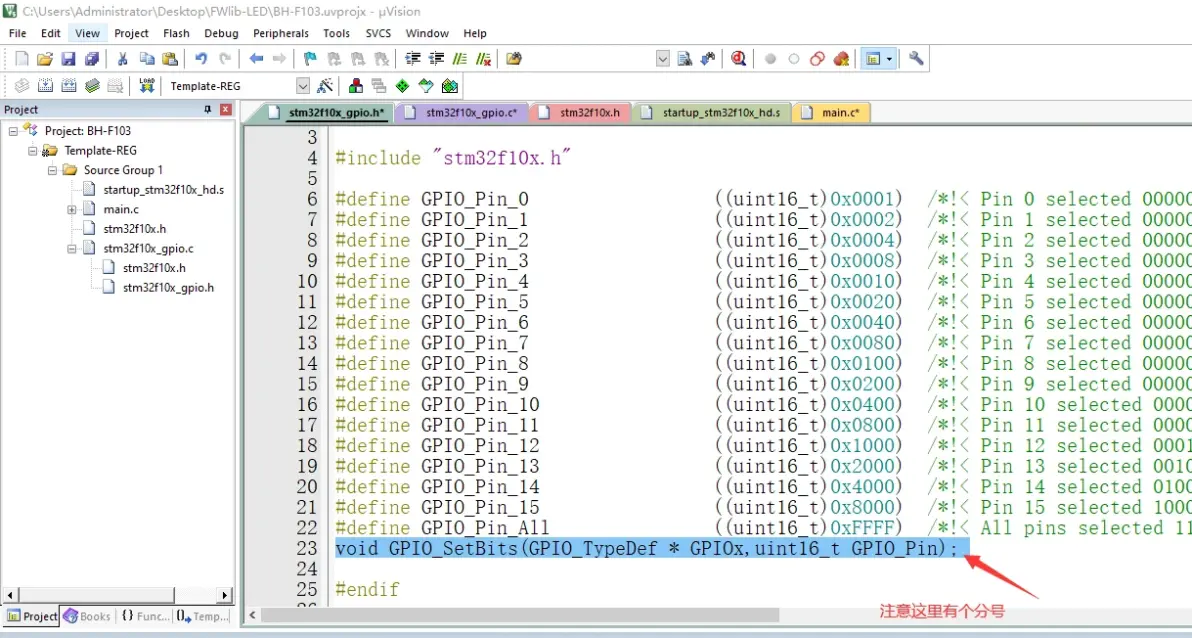The image size is (1192, 638).
Task: Open the Template-REG target dropdown
Action: tap(303, 86)
